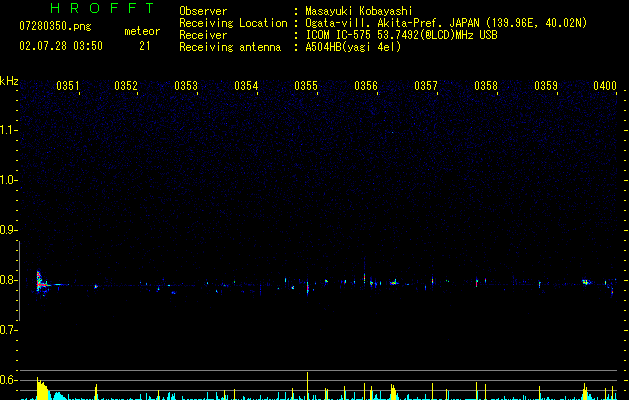629x400 pixels.
Task: Click the 'Observer' field label
Action: 203,11
